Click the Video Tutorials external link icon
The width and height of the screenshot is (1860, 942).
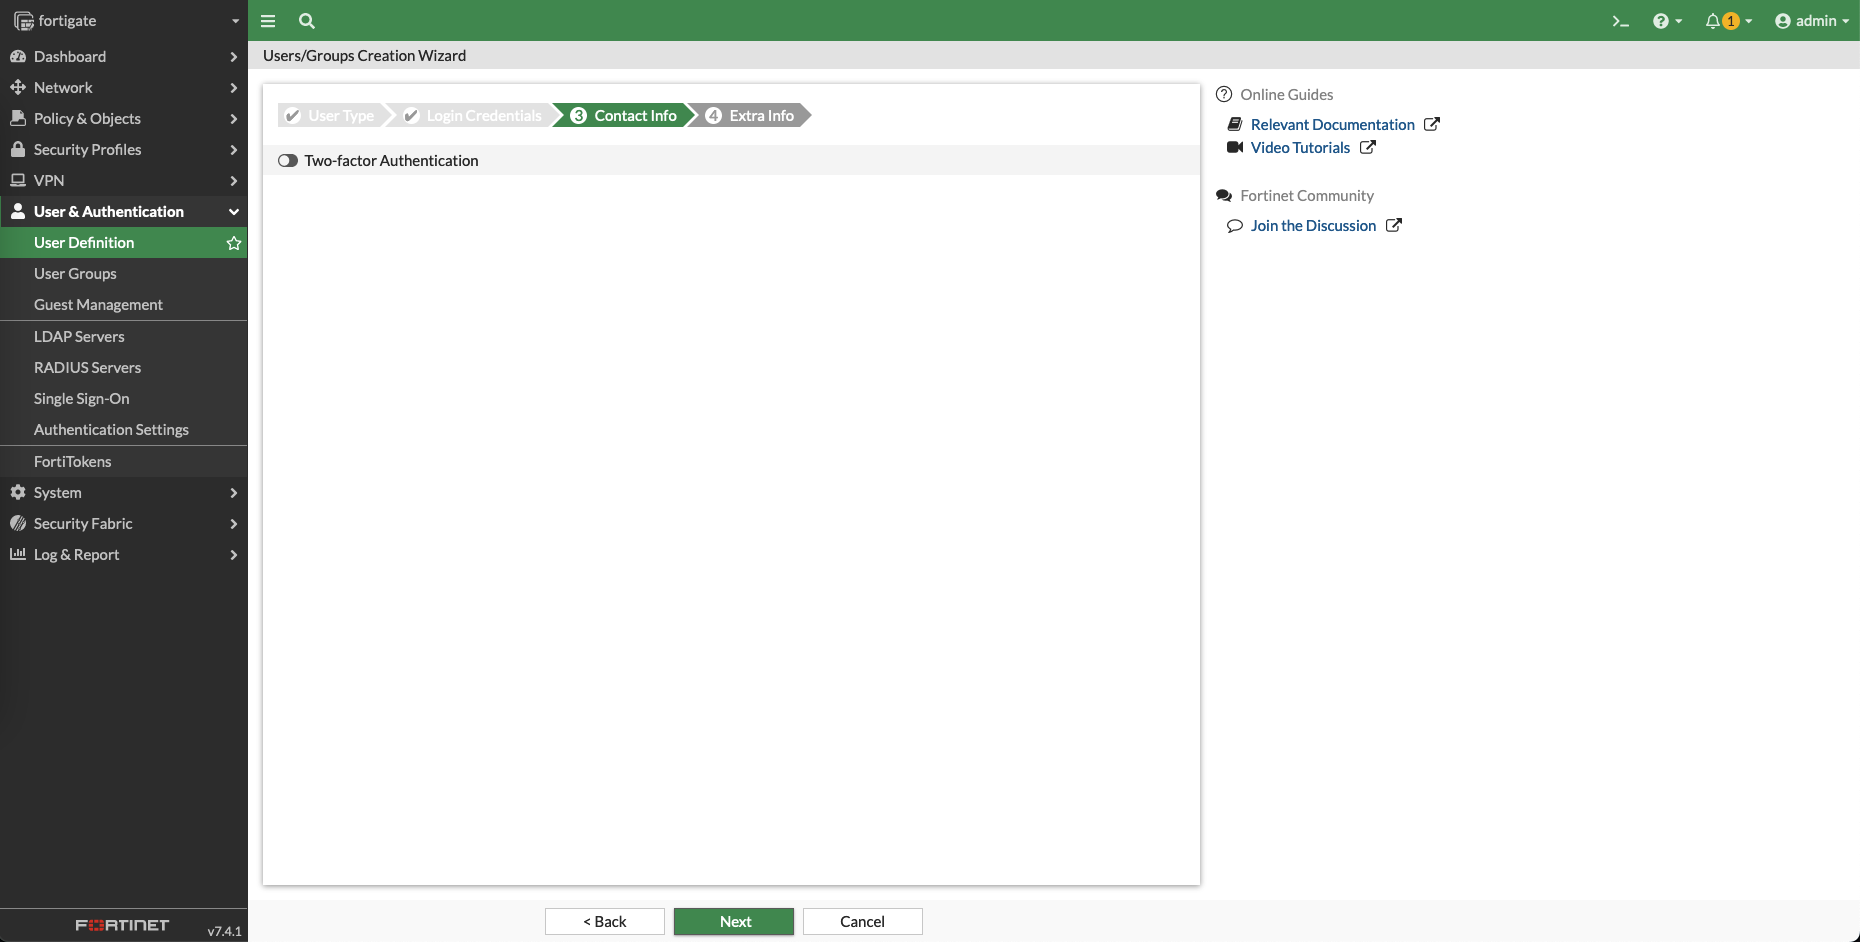point(1368,147)
